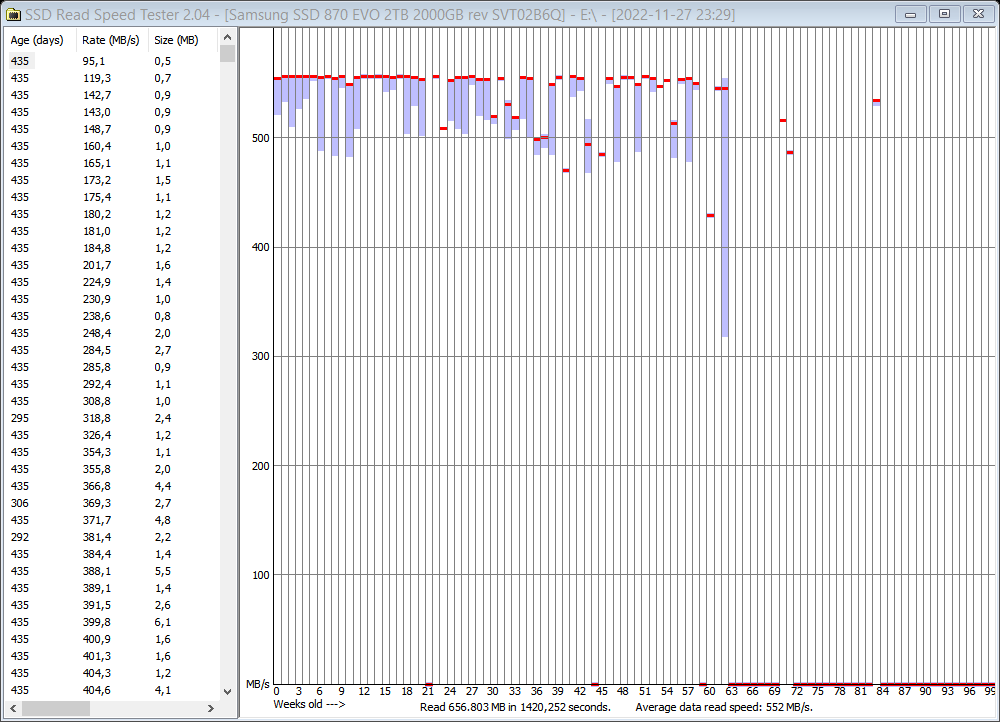The width and height of the screenshot is (1000, 722).
Task: Sort the list by Age (days) column
Action: [37, 40]
